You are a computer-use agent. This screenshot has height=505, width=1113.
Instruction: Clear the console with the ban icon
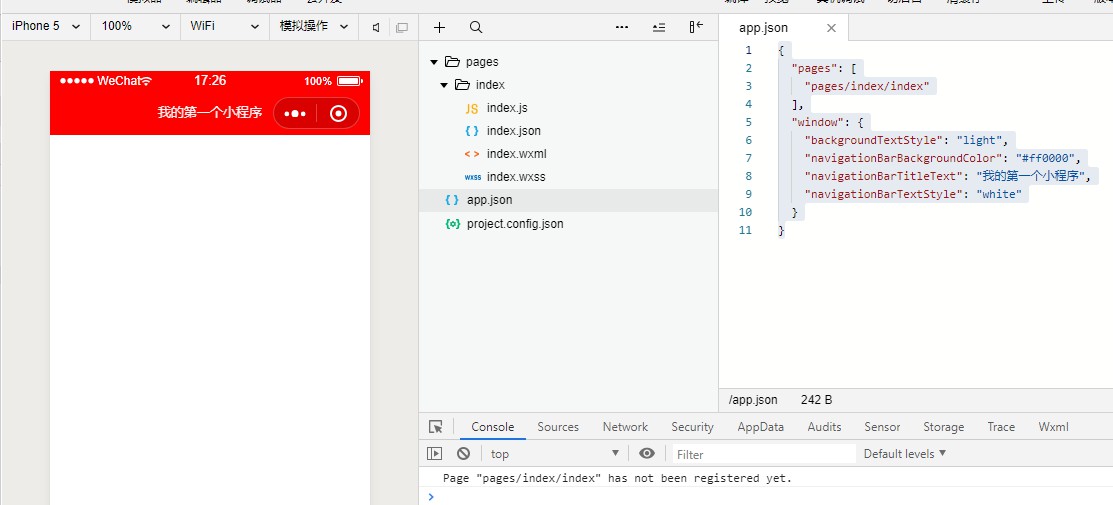[x=463, y=453]
